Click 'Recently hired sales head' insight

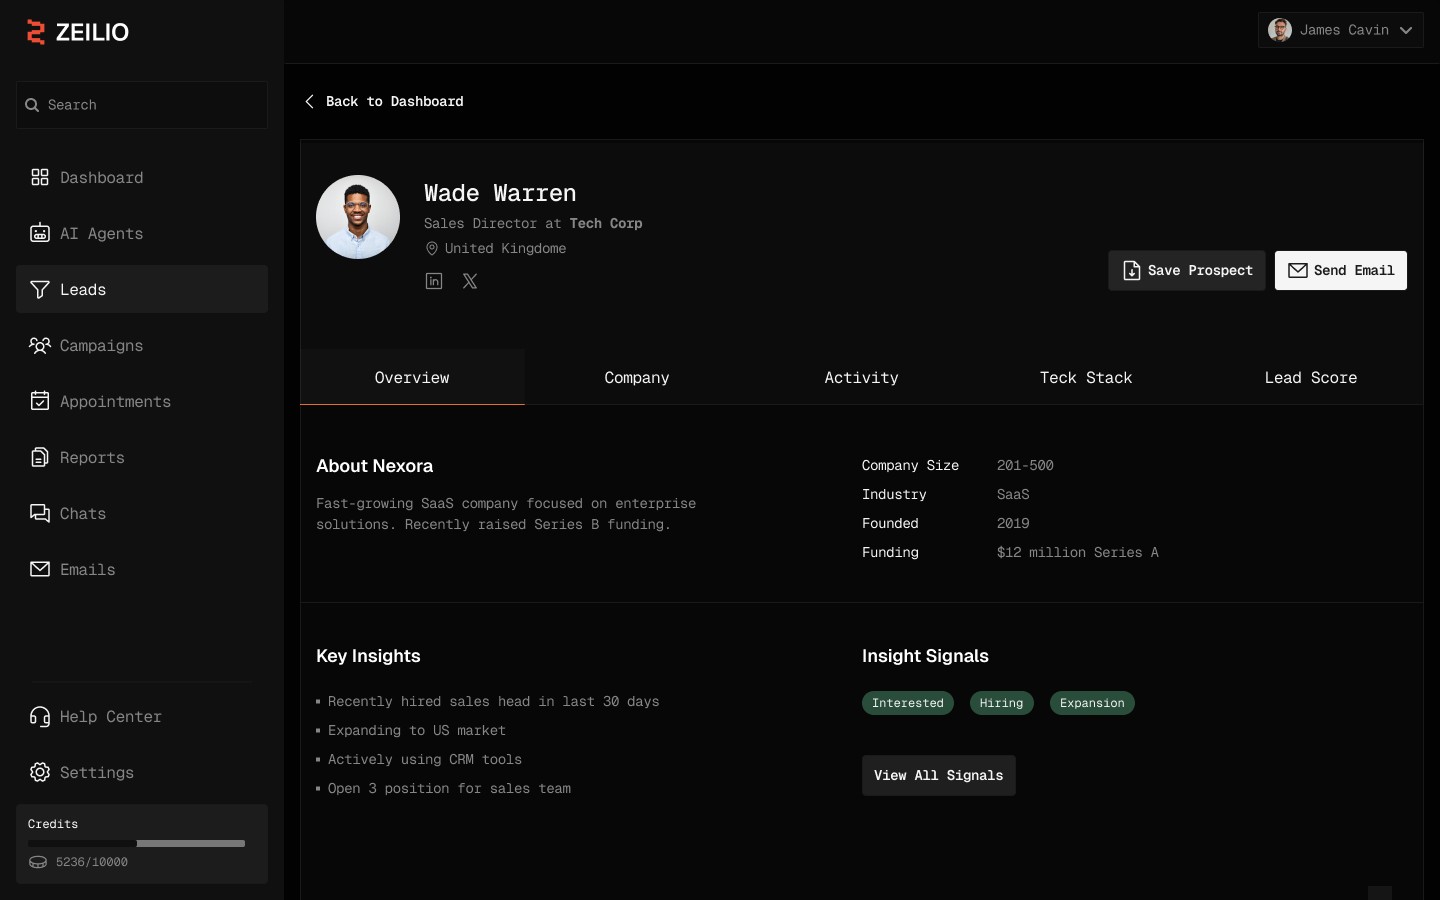click(494, 701)
